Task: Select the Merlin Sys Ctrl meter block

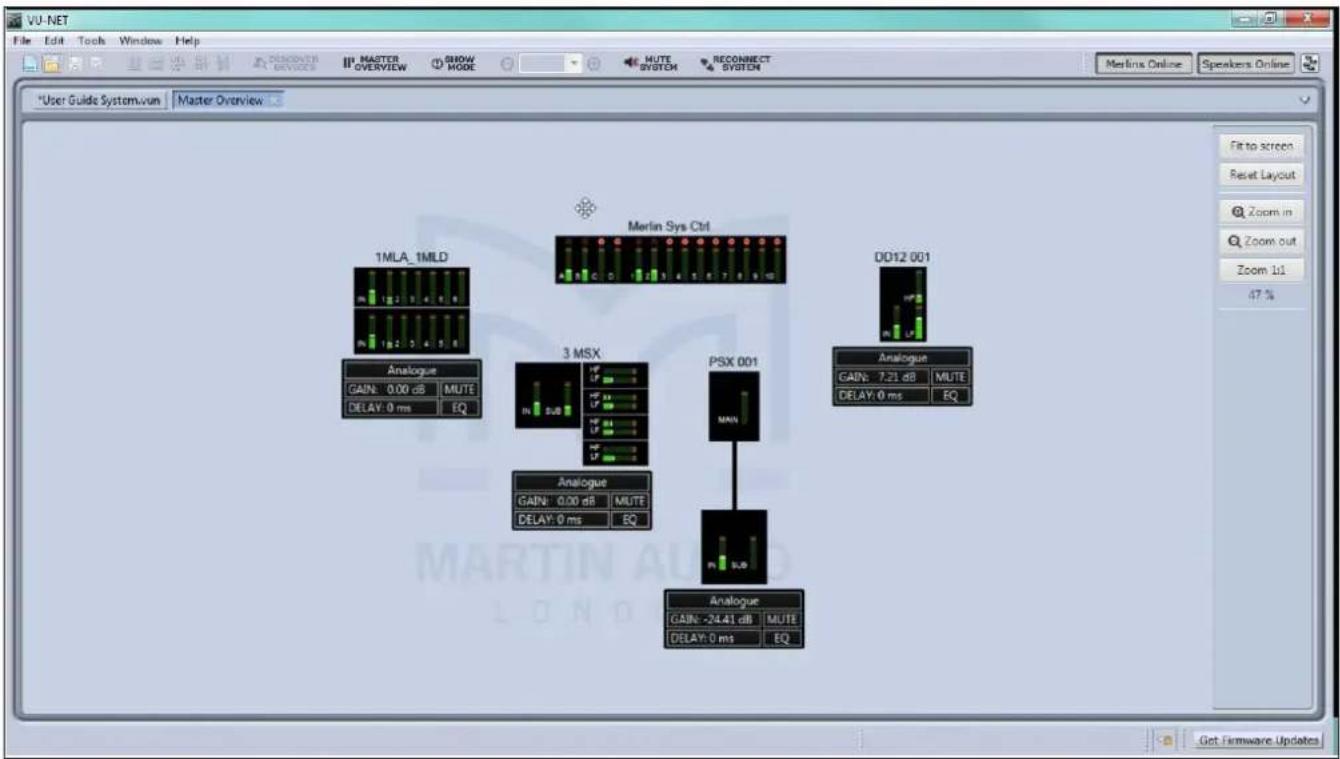Action: click(x=670, y=259)
